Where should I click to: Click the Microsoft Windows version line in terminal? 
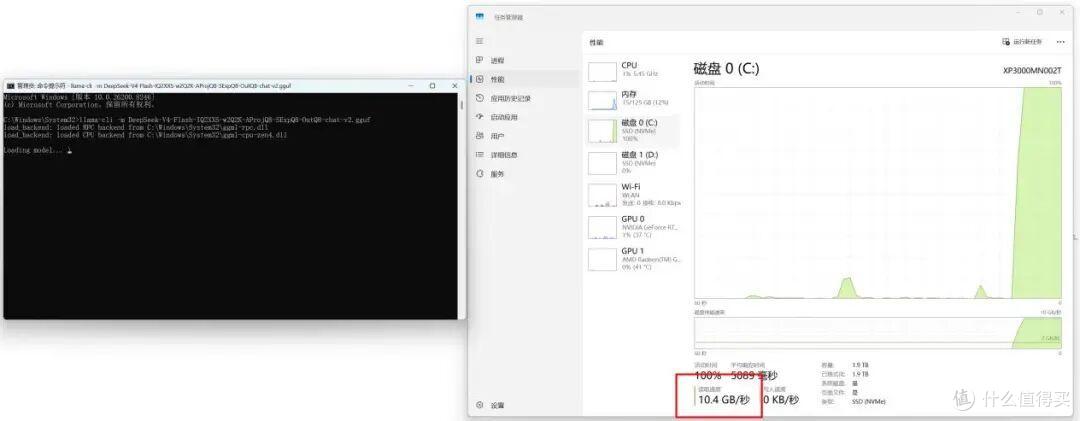pos(79,97)
